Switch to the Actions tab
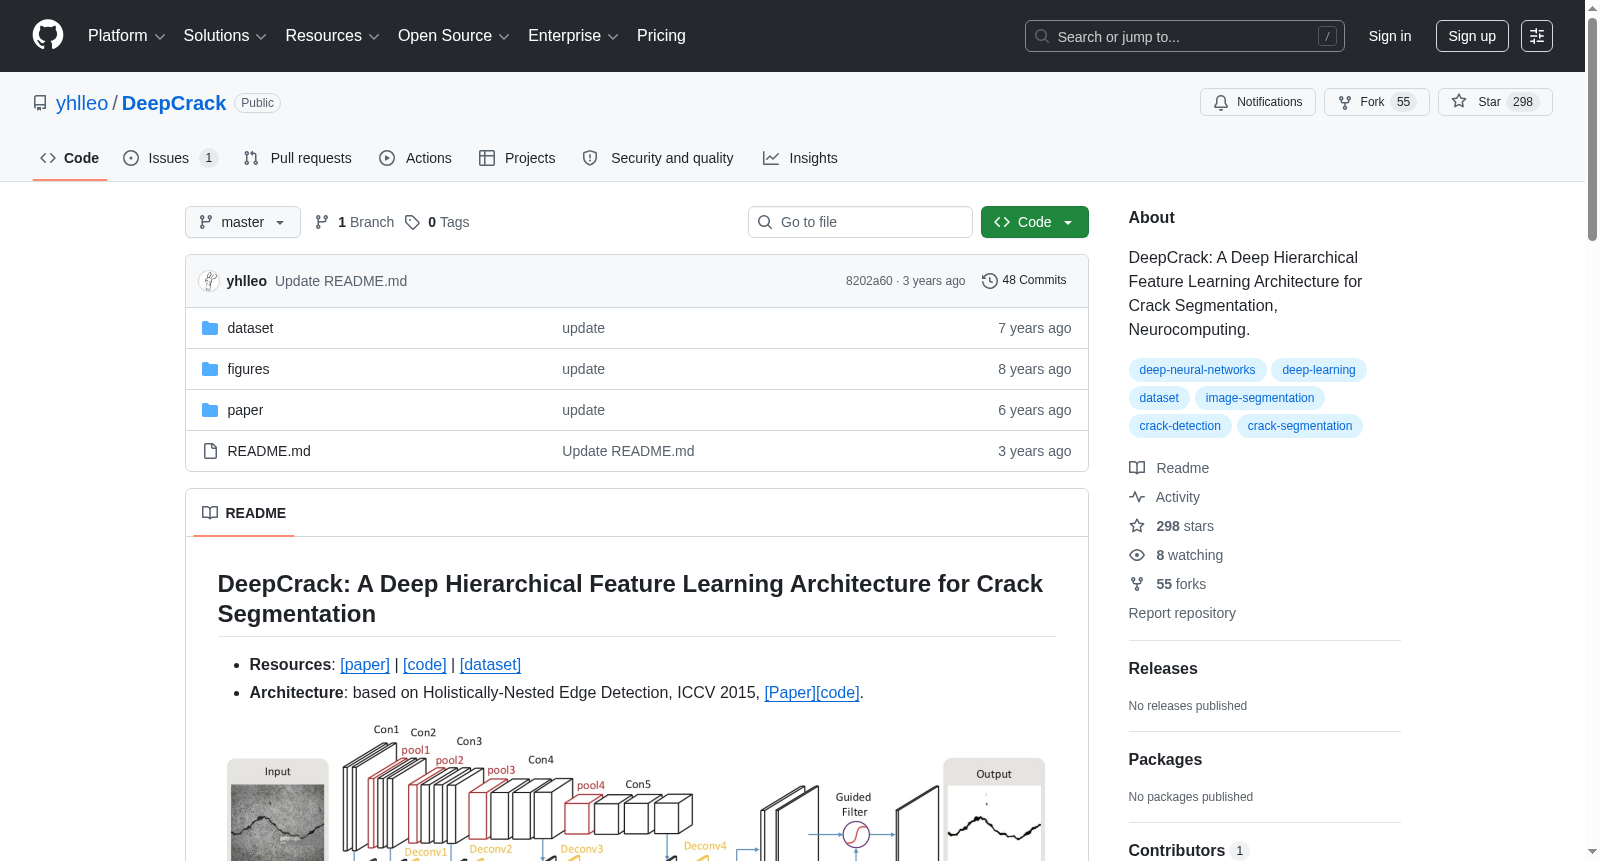The height and width of the screenshot is (861, 1600). click(416, 158)
